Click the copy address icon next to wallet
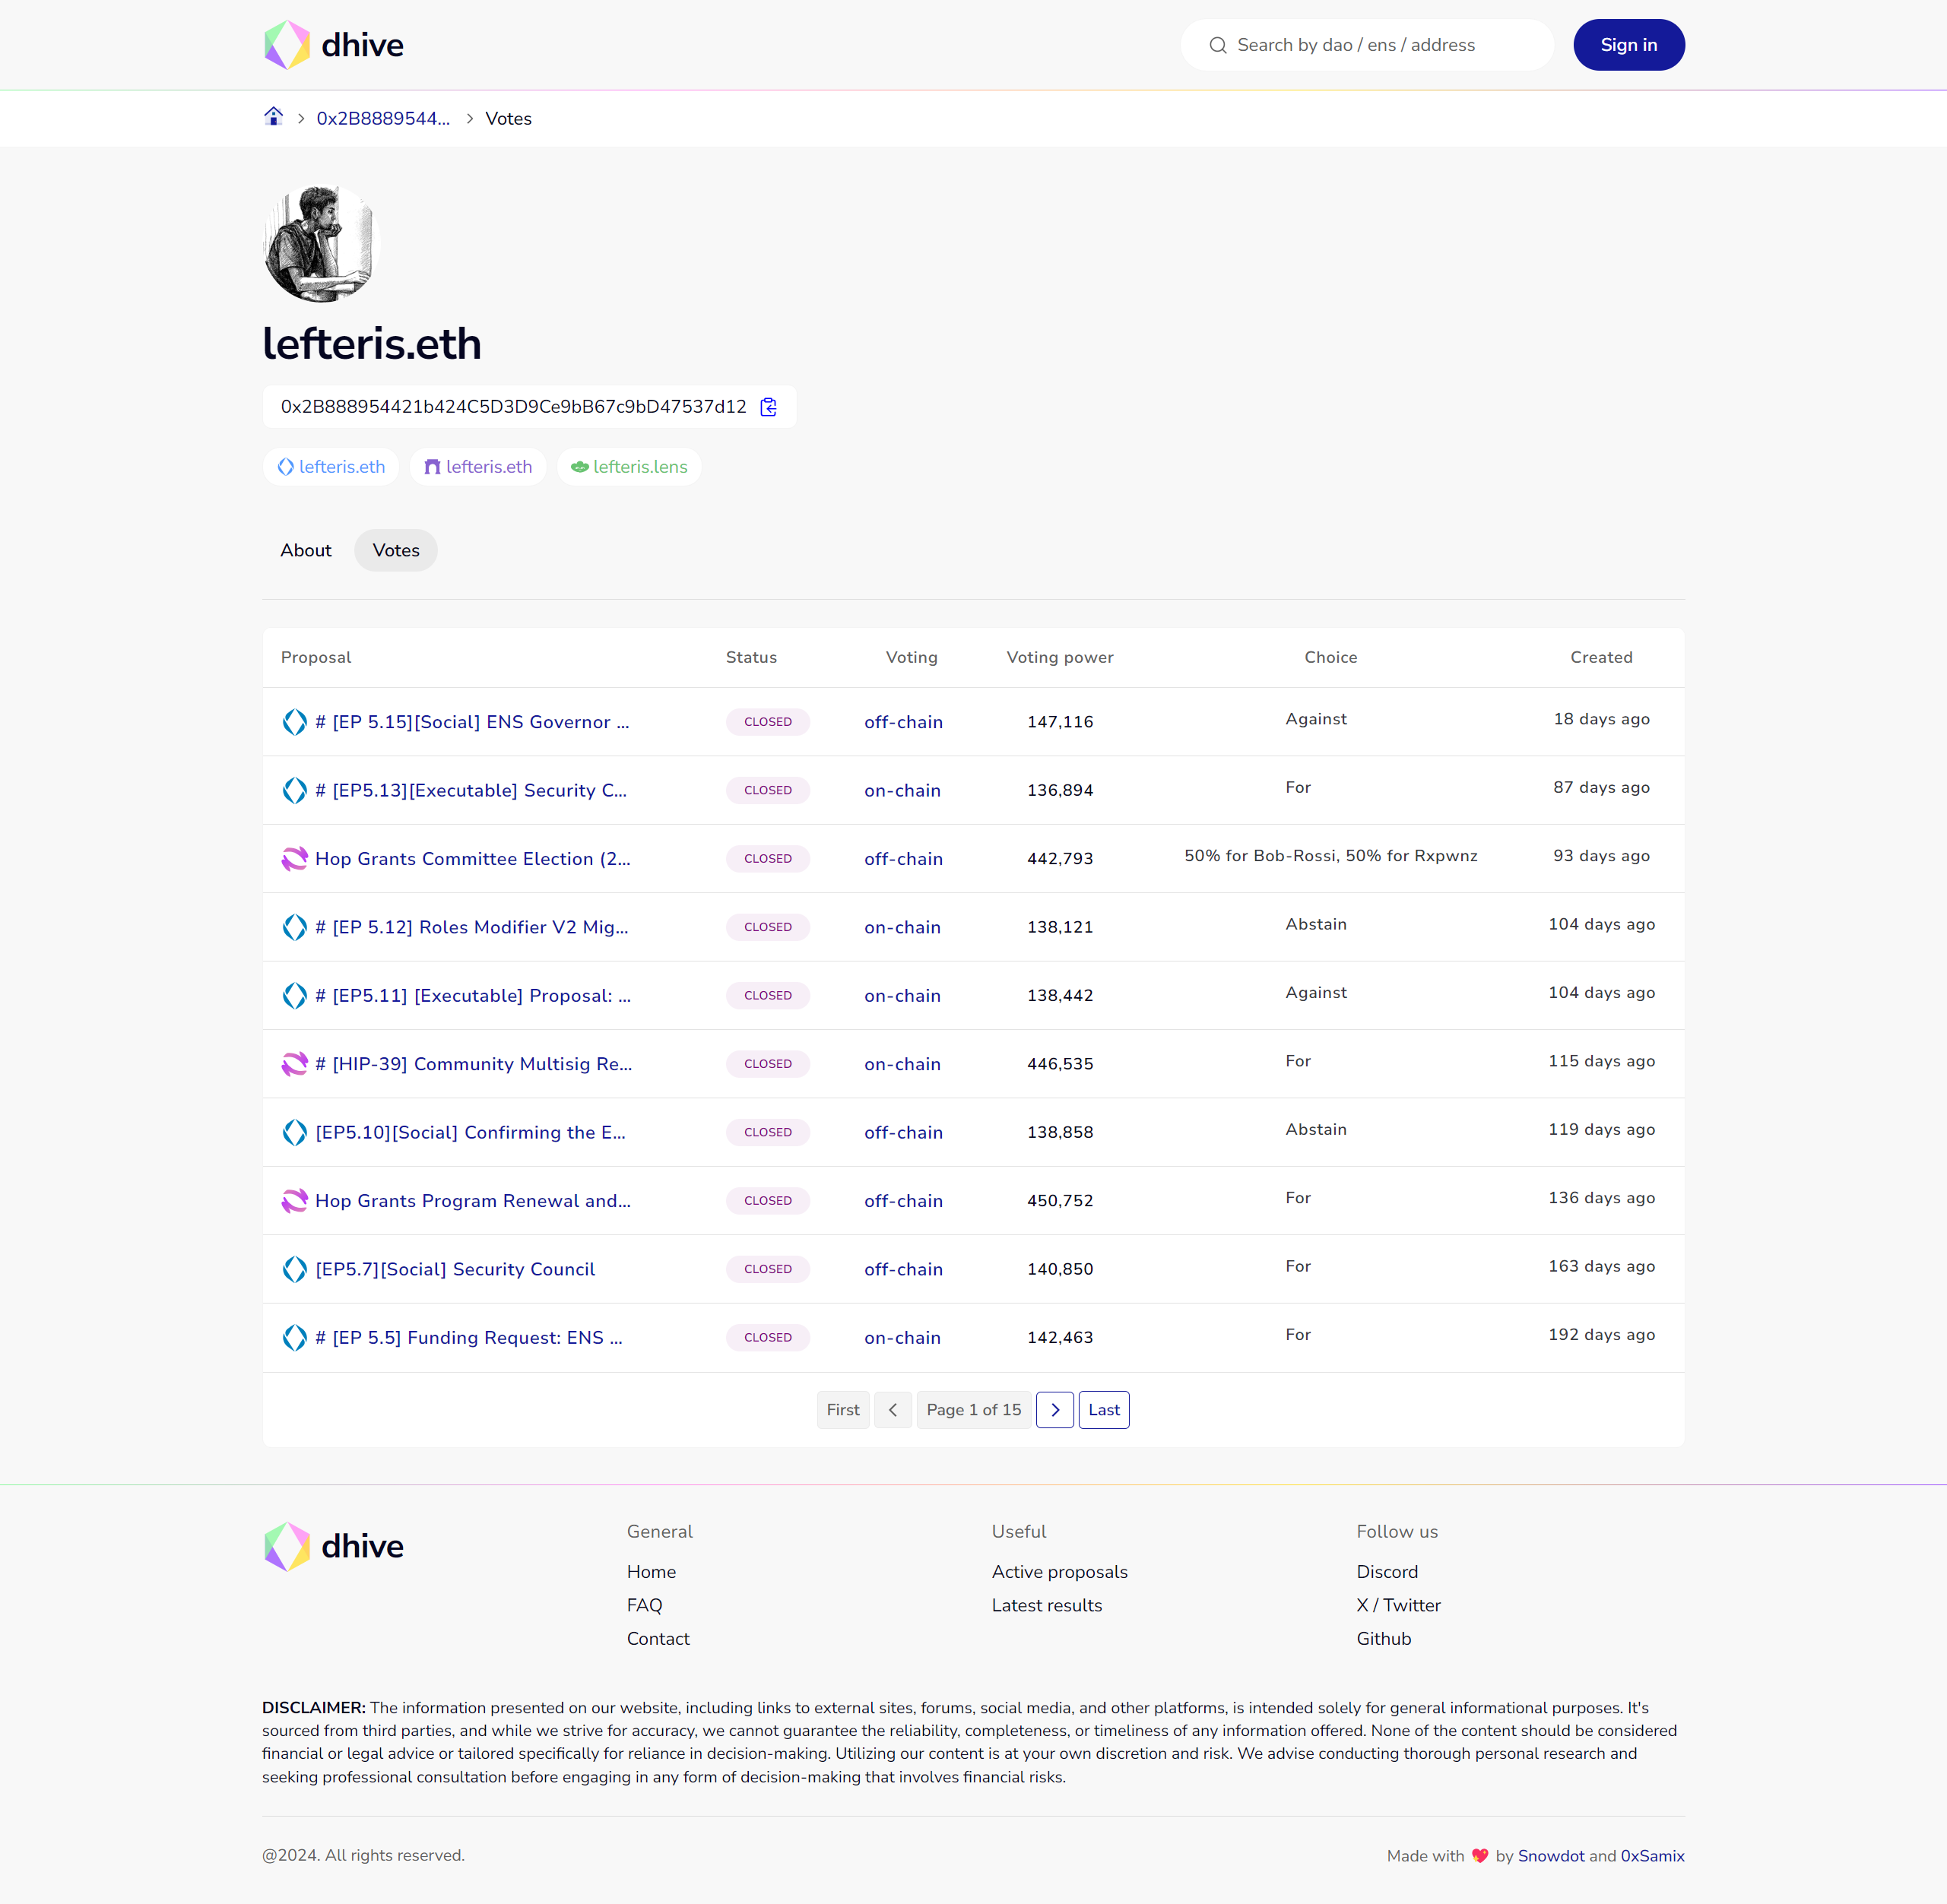The width and height of the screenshot is (1947, 1904). coord(769,406)
